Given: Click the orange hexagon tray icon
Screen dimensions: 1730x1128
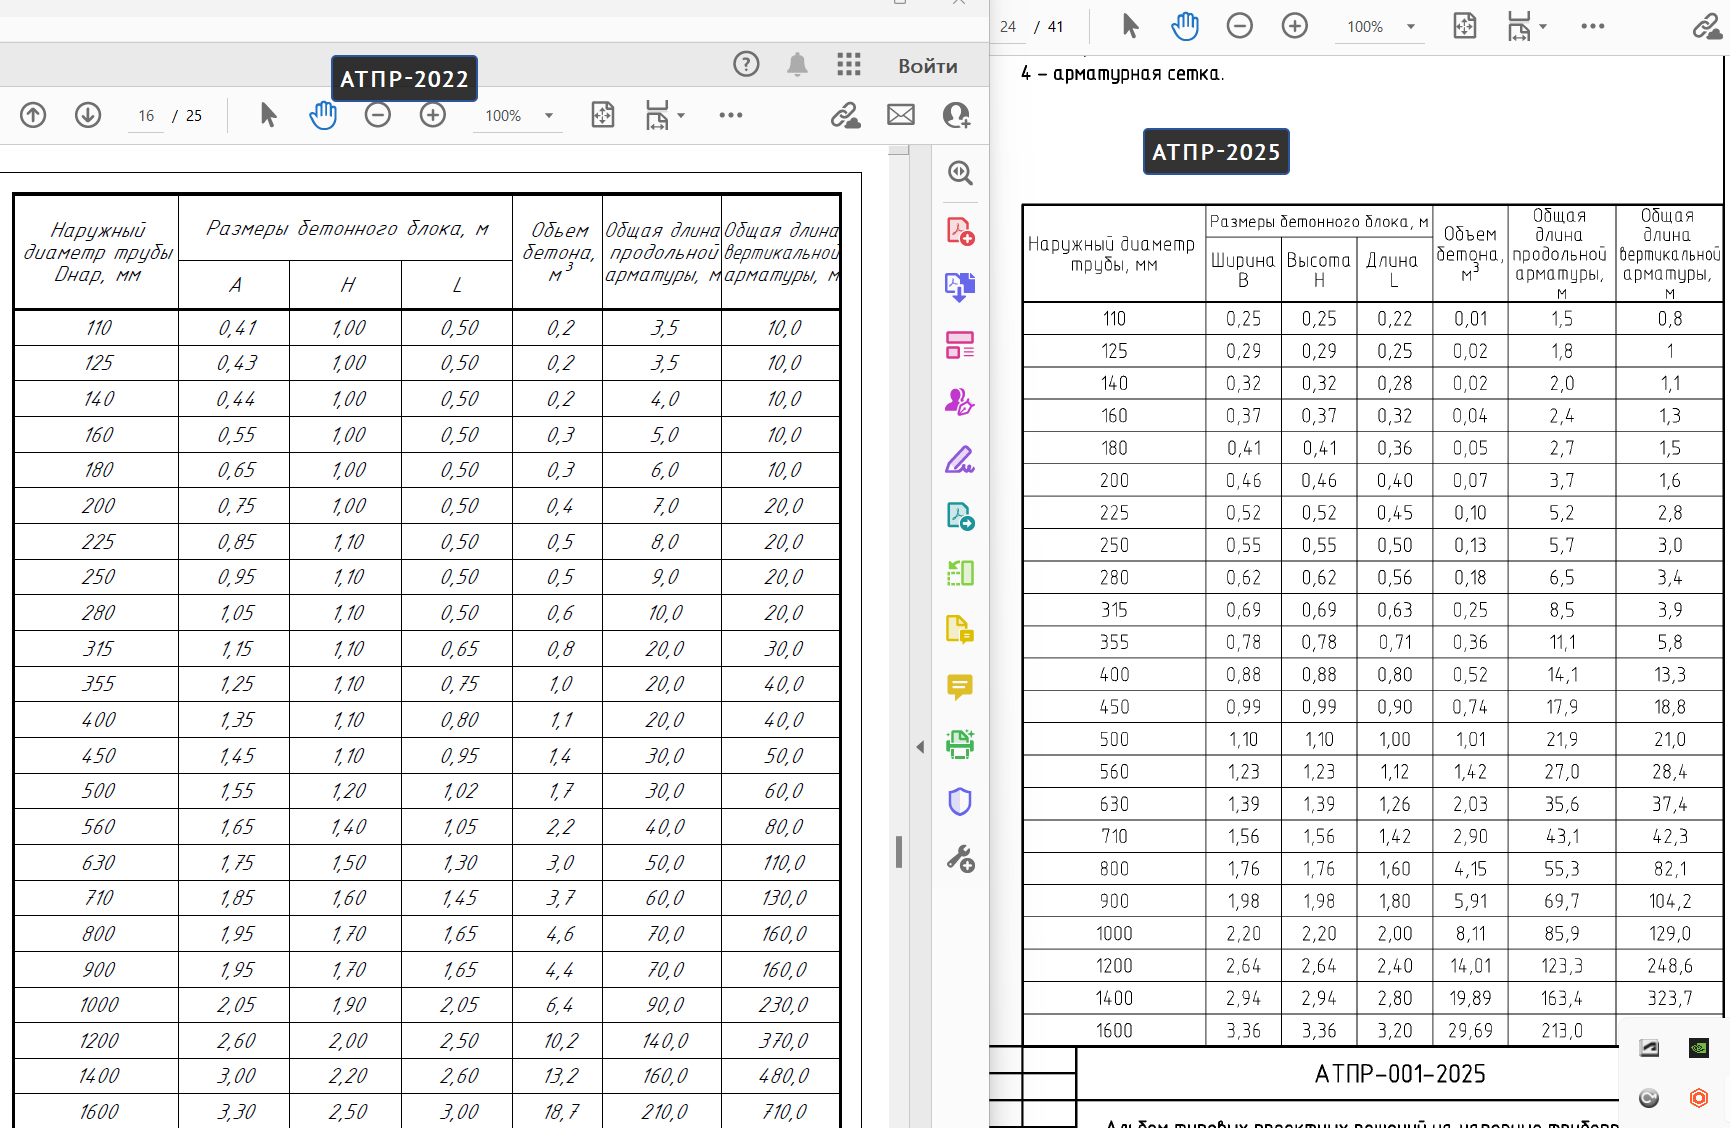Looking at the screenshot, I should coord(1698,1098).
